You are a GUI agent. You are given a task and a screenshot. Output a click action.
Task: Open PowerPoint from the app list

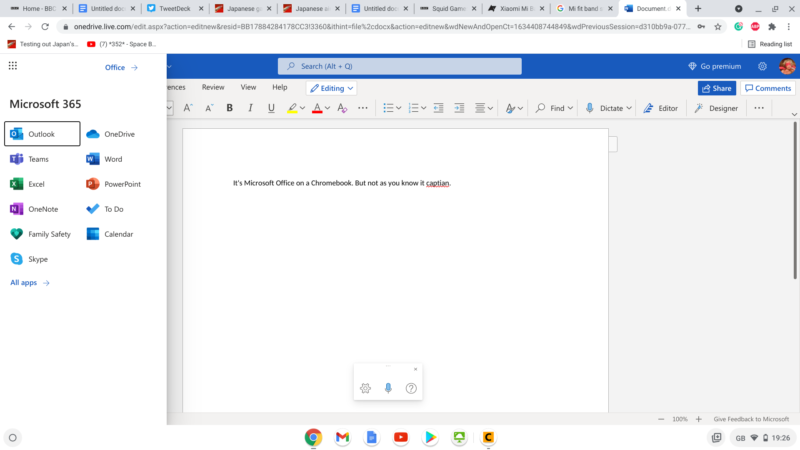click(113, 184)
